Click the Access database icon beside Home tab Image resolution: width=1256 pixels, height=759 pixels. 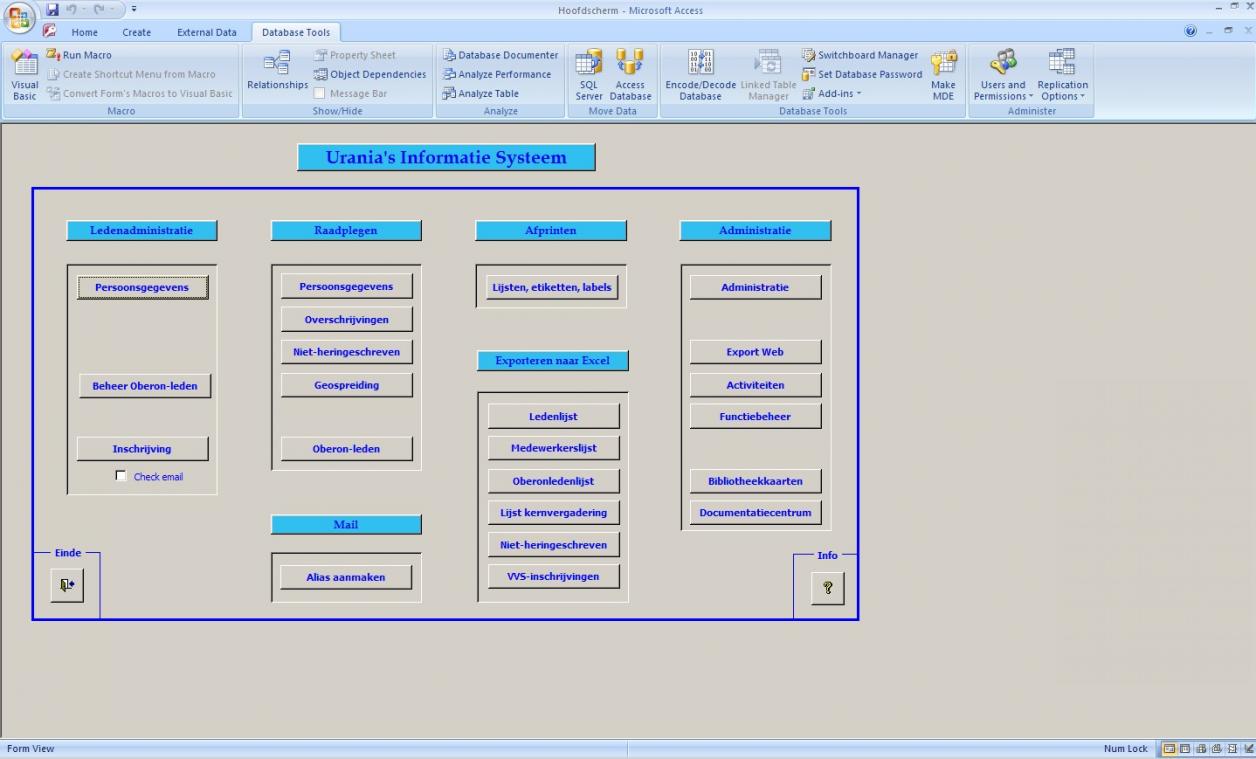point(49,31)
